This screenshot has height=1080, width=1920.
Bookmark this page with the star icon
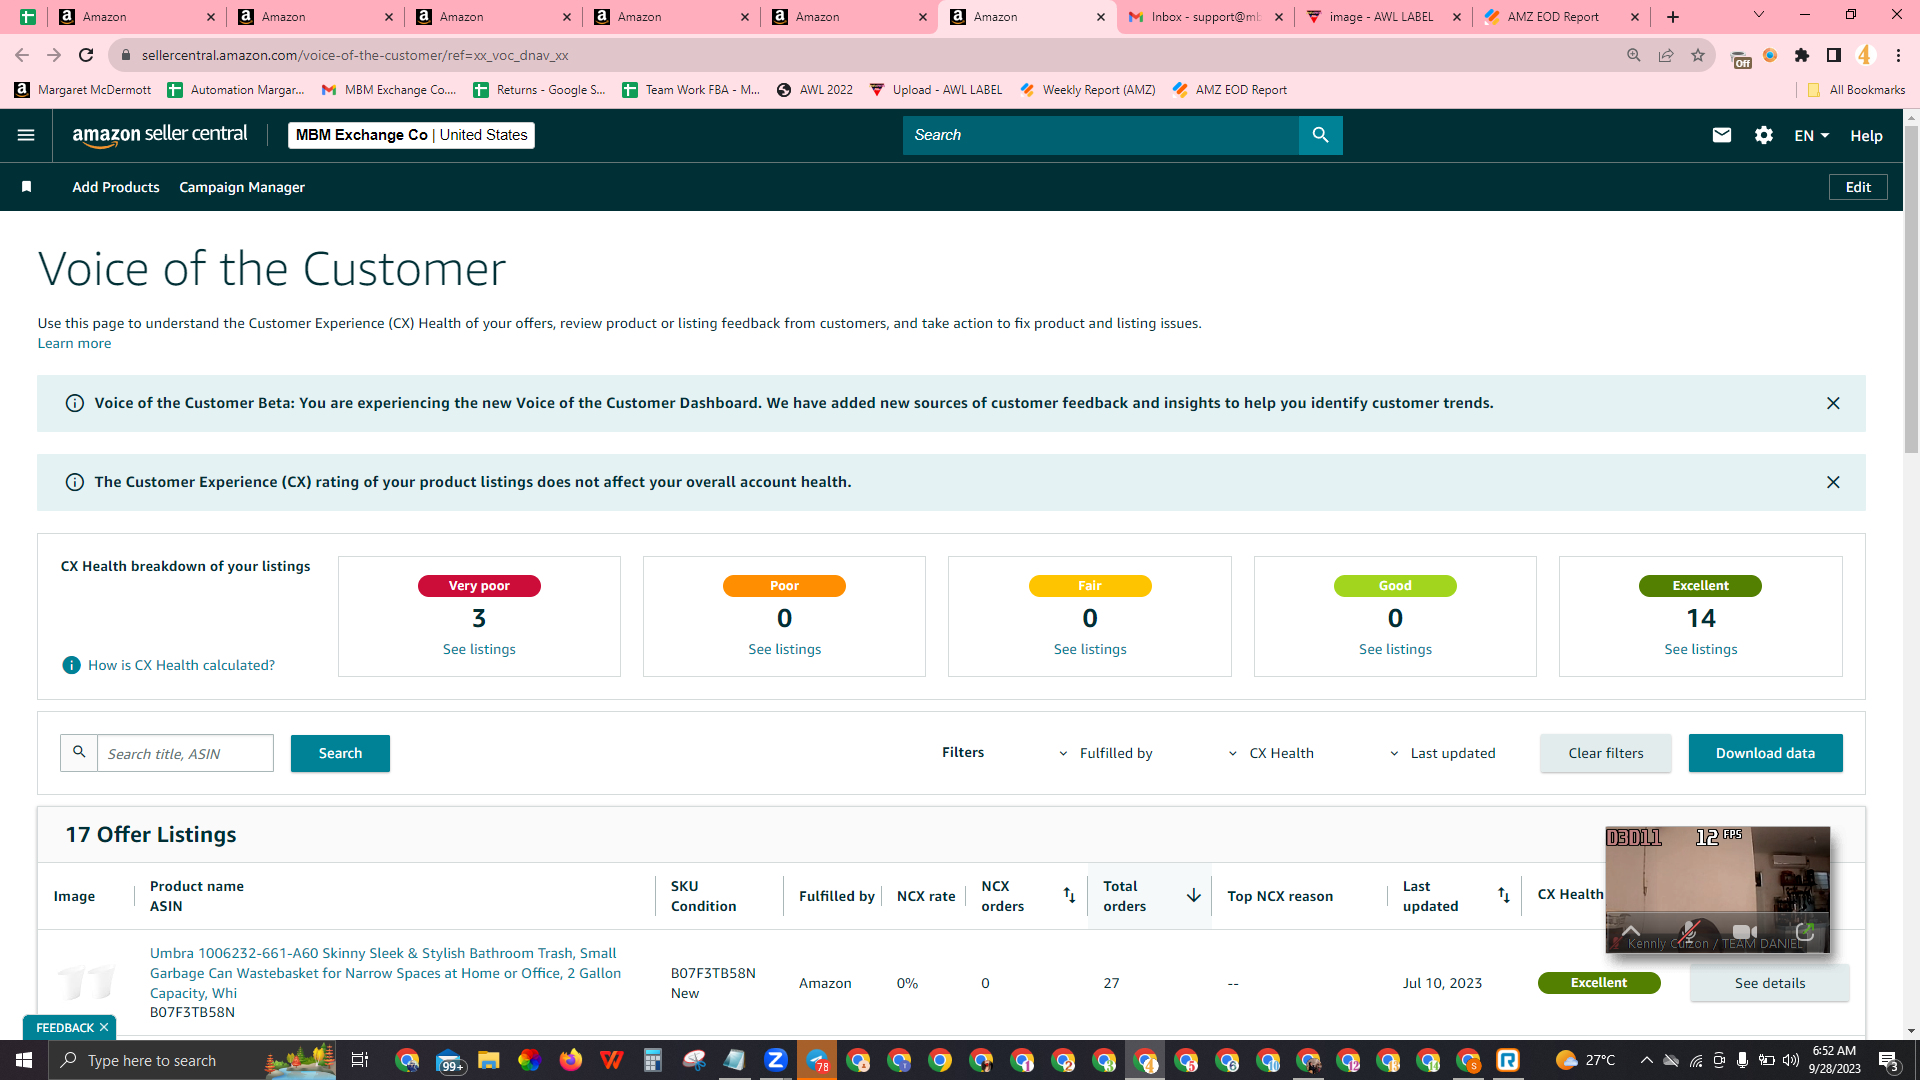click(x=1698, y=55)
